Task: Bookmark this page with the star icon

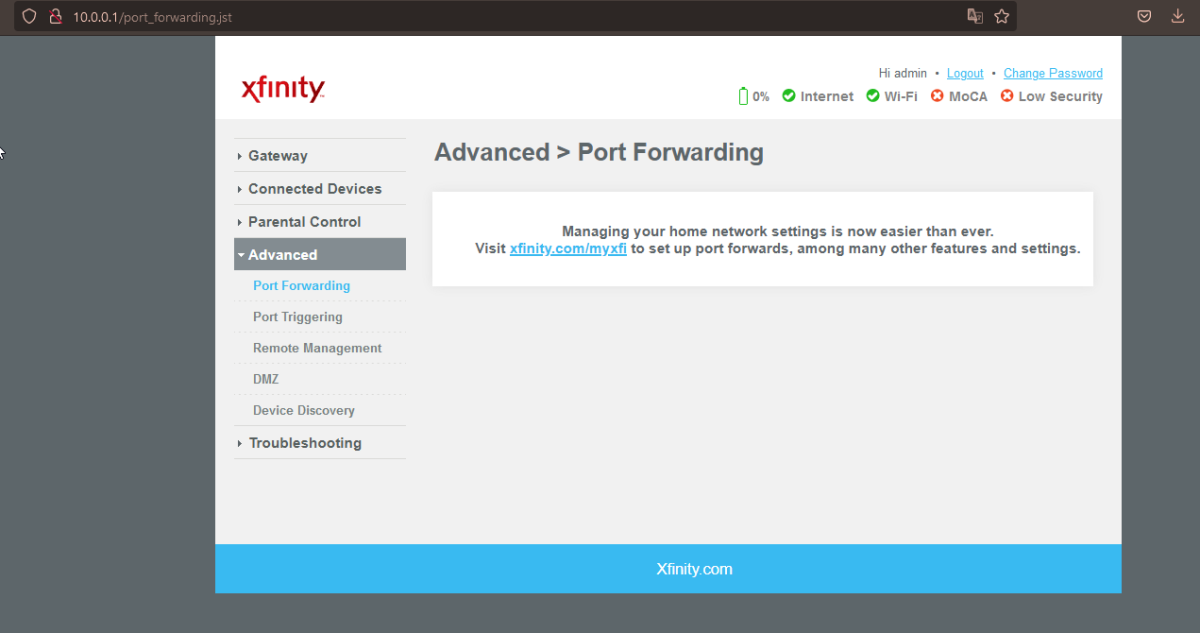Action: point(1001,17)
